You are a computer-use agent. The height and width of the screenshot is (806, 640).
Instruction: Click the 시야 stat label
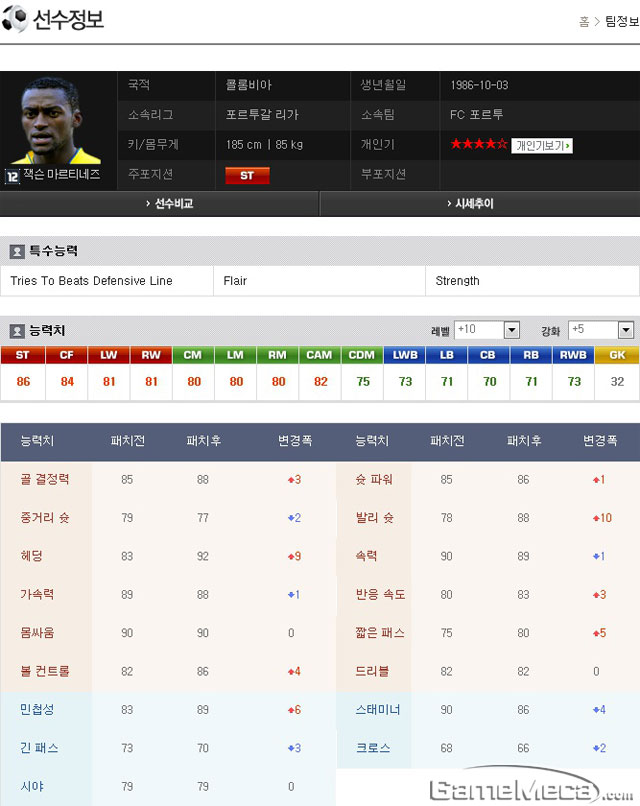click(32, 786)
